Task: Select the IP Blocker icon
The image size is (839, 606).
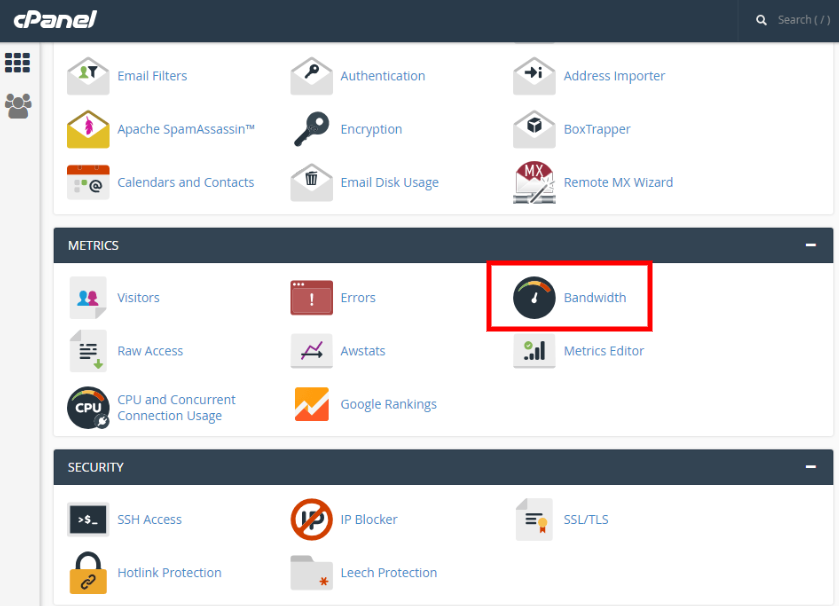Action: [311, 519]
